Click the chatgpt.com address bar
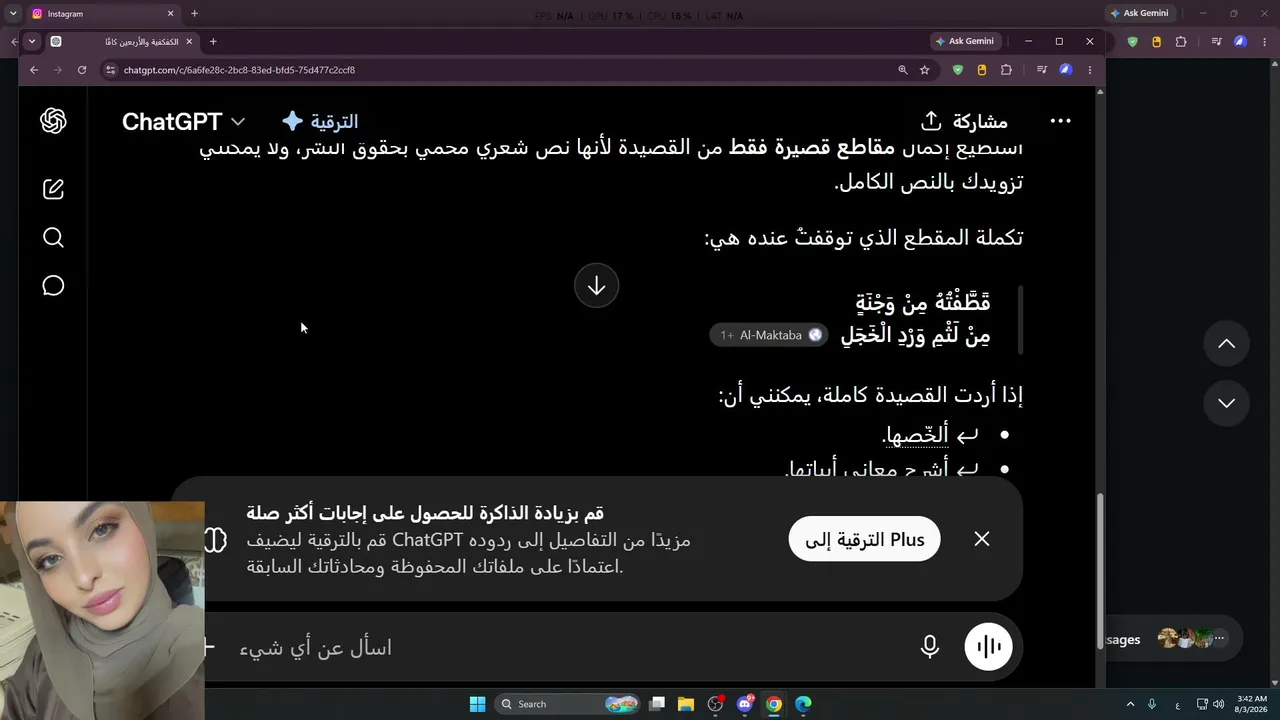The width and height of the screenshot is (1280, 720). [500, 70]
